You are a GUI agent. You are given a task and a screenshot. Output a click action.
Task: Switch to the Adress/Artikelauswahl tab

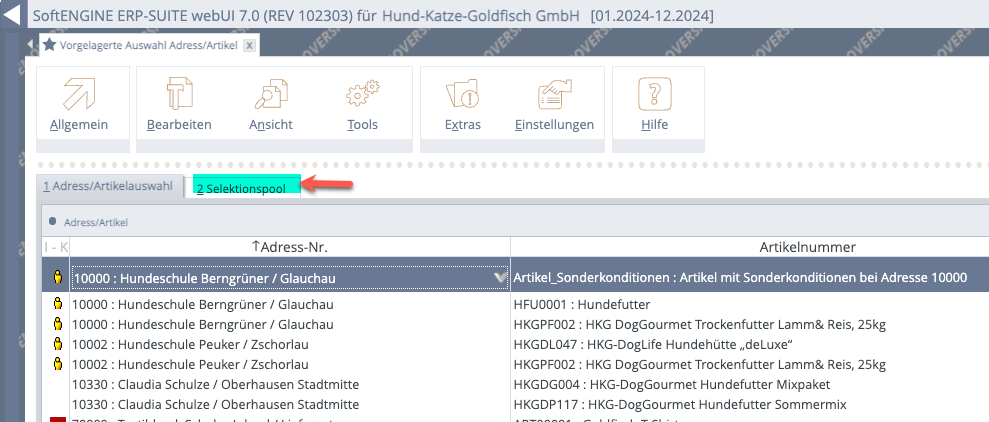(x=107, y=186)
